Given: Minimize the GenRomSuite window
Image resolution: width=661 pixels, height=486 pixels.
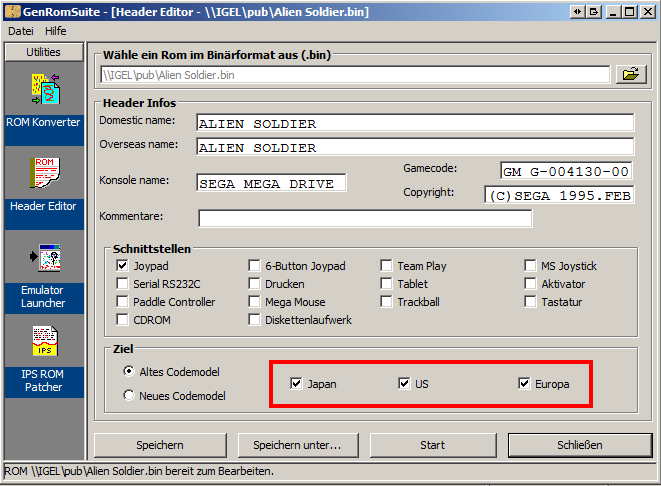Looking at the screenshot, I should (x=613, y=11).
